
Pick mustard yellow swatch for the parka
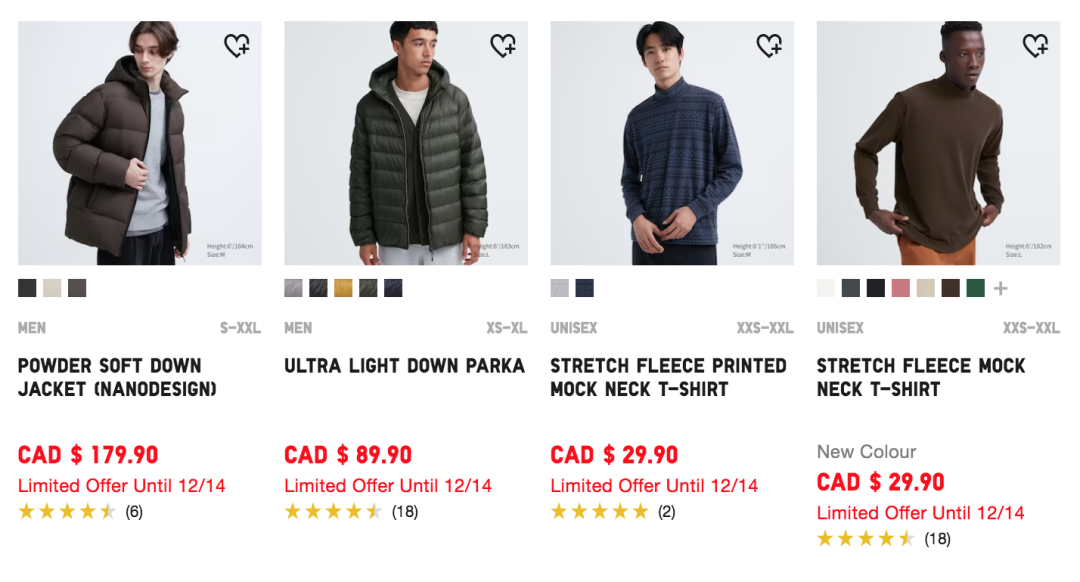342,288
